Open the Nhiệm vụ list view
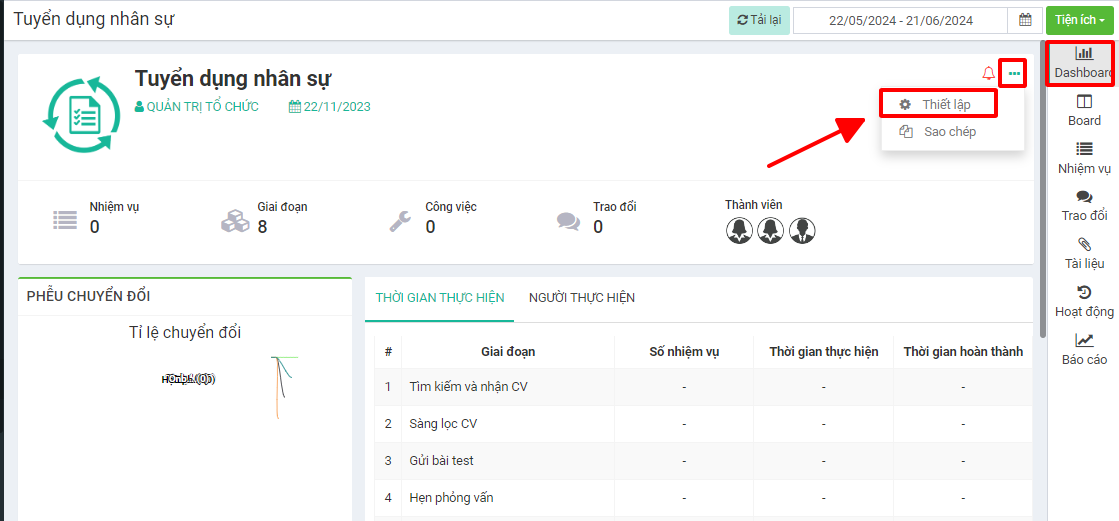Screen dimensions: 1119x521 point(1083,158)
